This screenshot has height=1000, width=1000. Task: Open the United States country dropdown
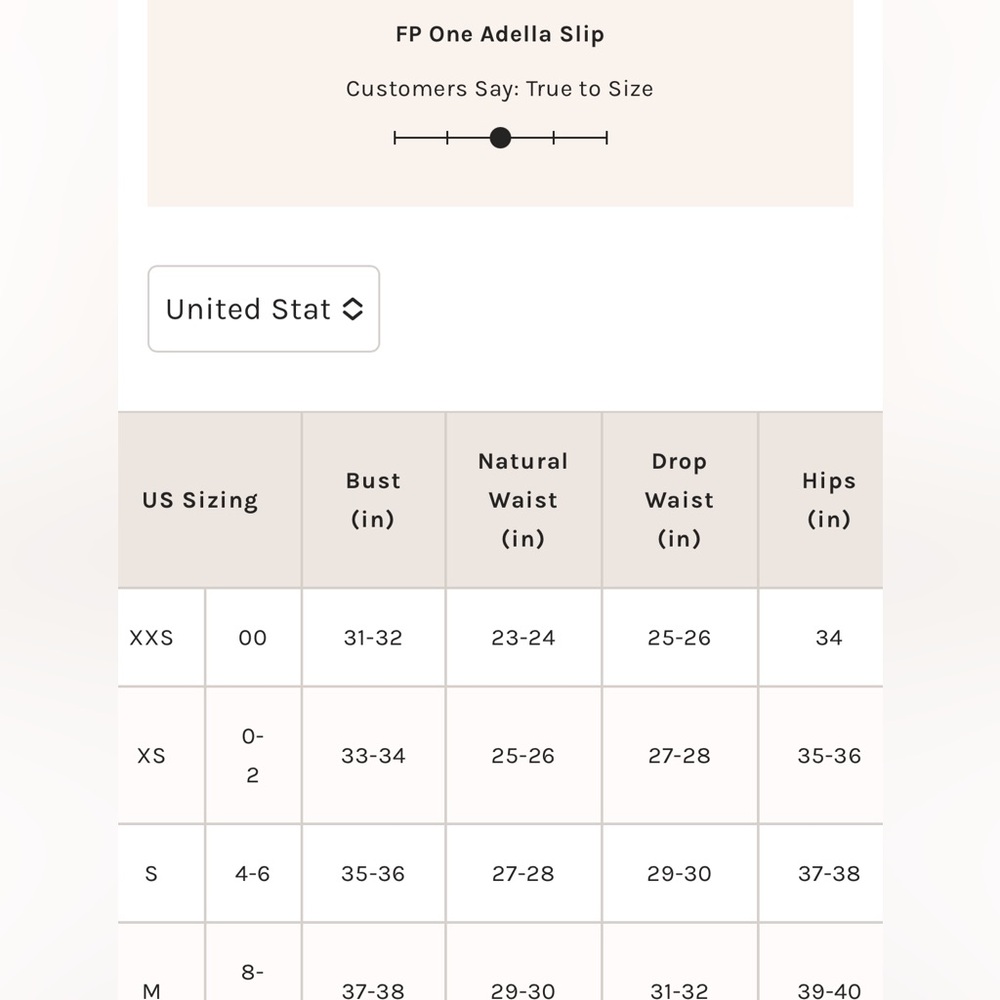(x=263, y=309)
